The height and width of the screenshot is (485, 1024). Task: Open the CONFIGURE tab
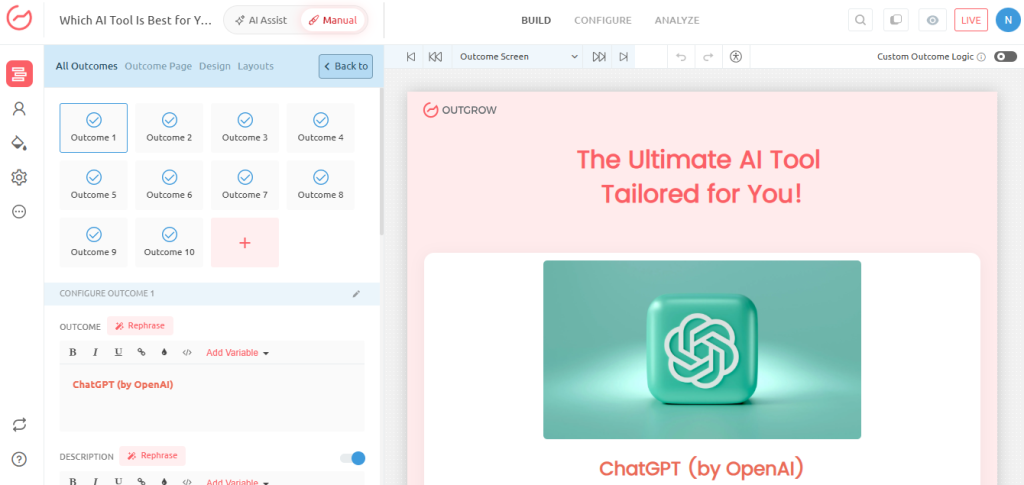[x=603, y=20]
